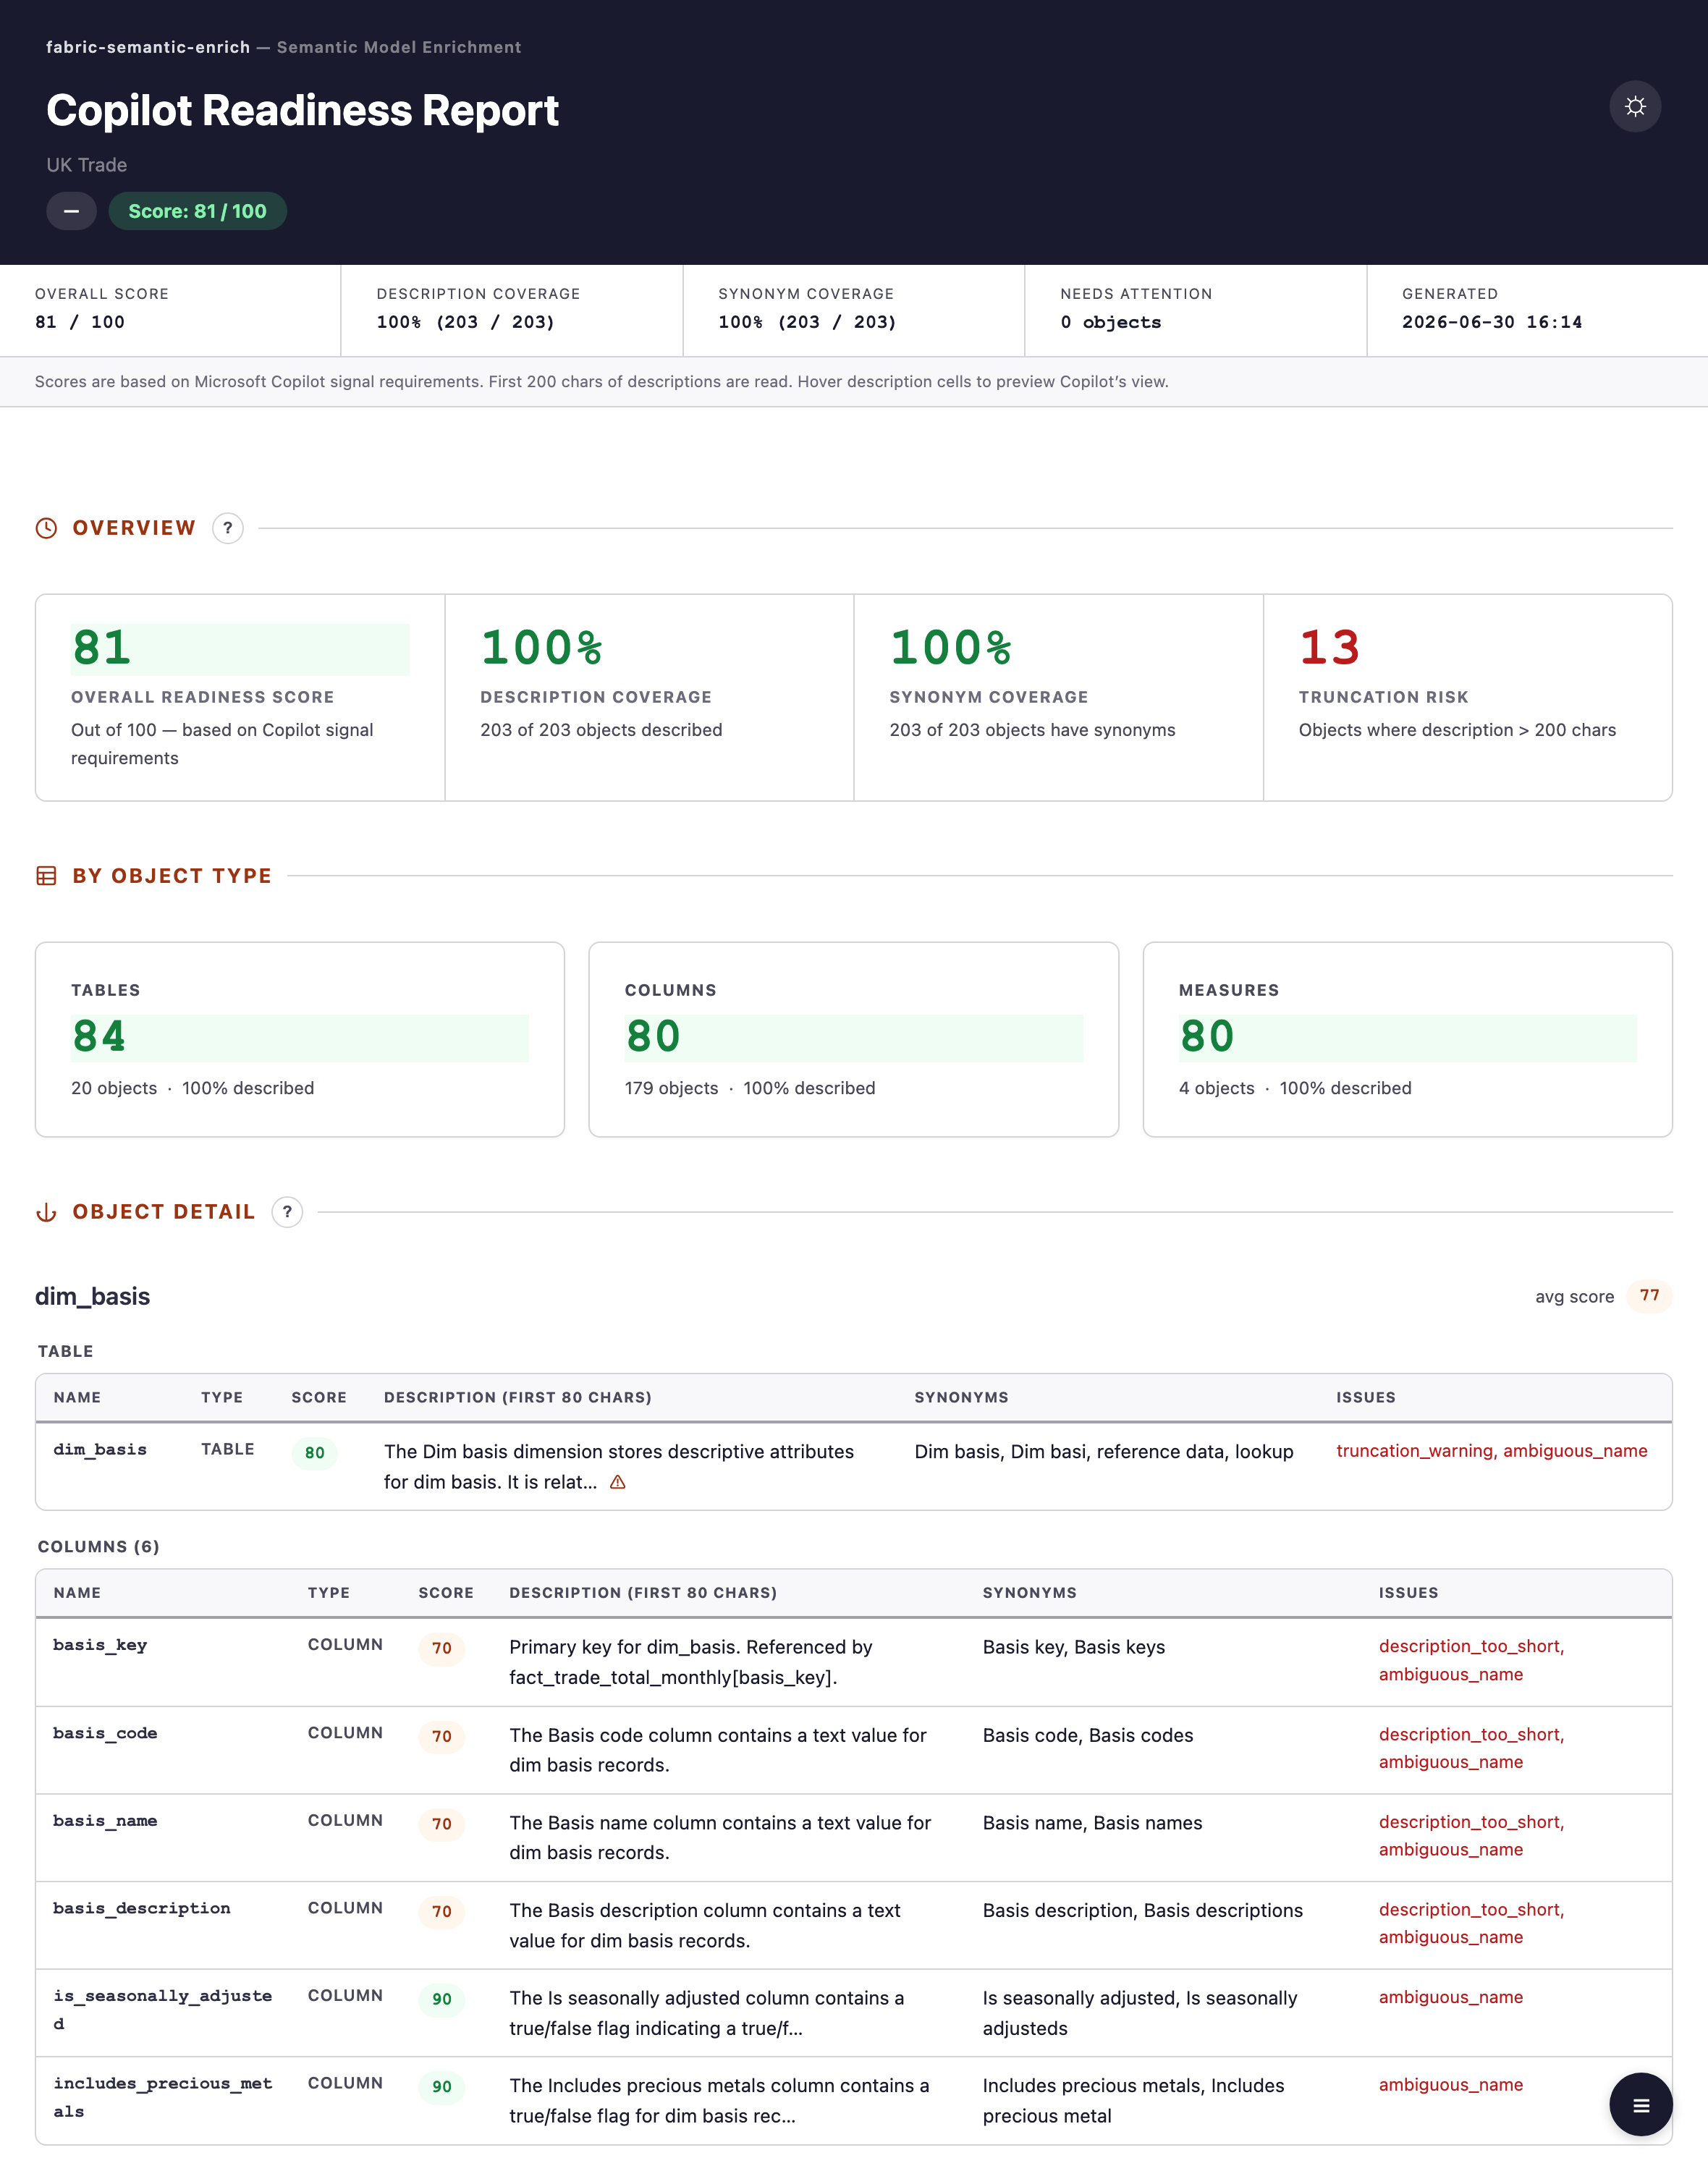Select the Tables score card

click(300, 1039)
